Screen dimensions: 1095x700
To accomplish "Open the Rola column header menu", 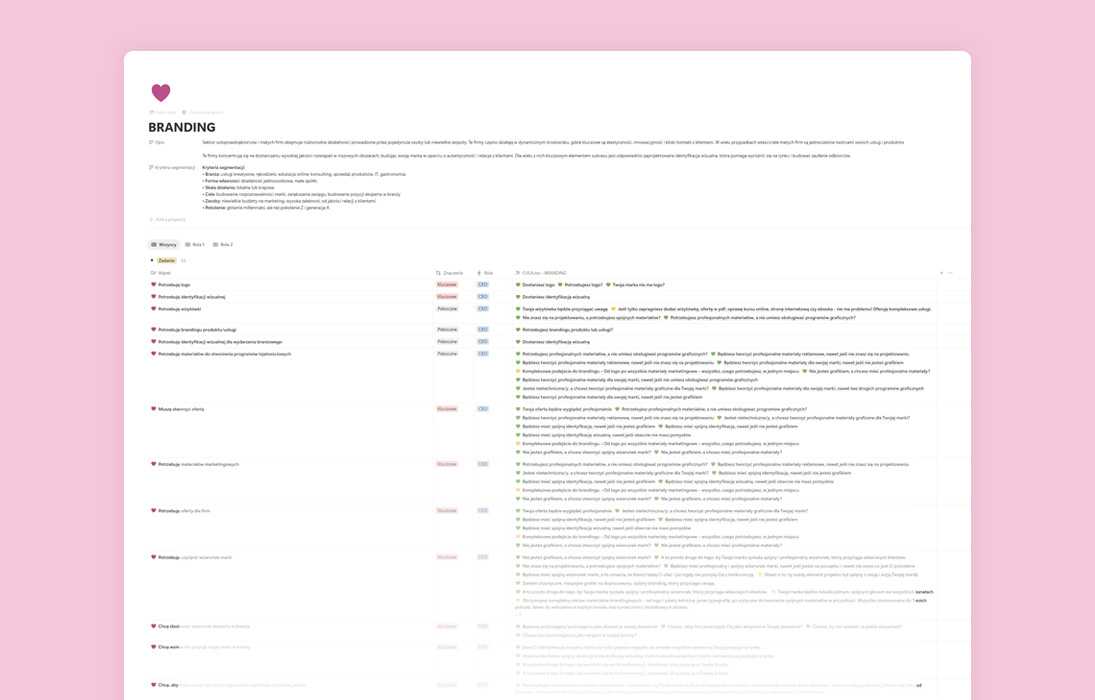I will coord(485,273).
